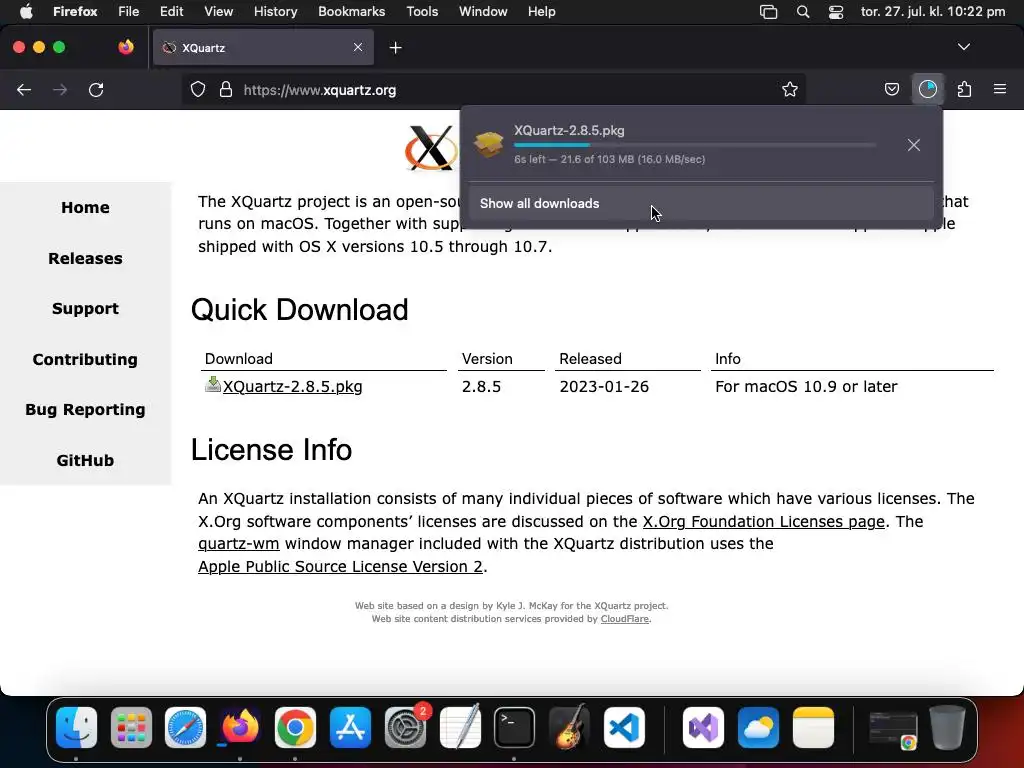The width and height of the screenshot is (1024, 768).
Task: Click the XQuartz X logo
Action: [x=431, y=148]
